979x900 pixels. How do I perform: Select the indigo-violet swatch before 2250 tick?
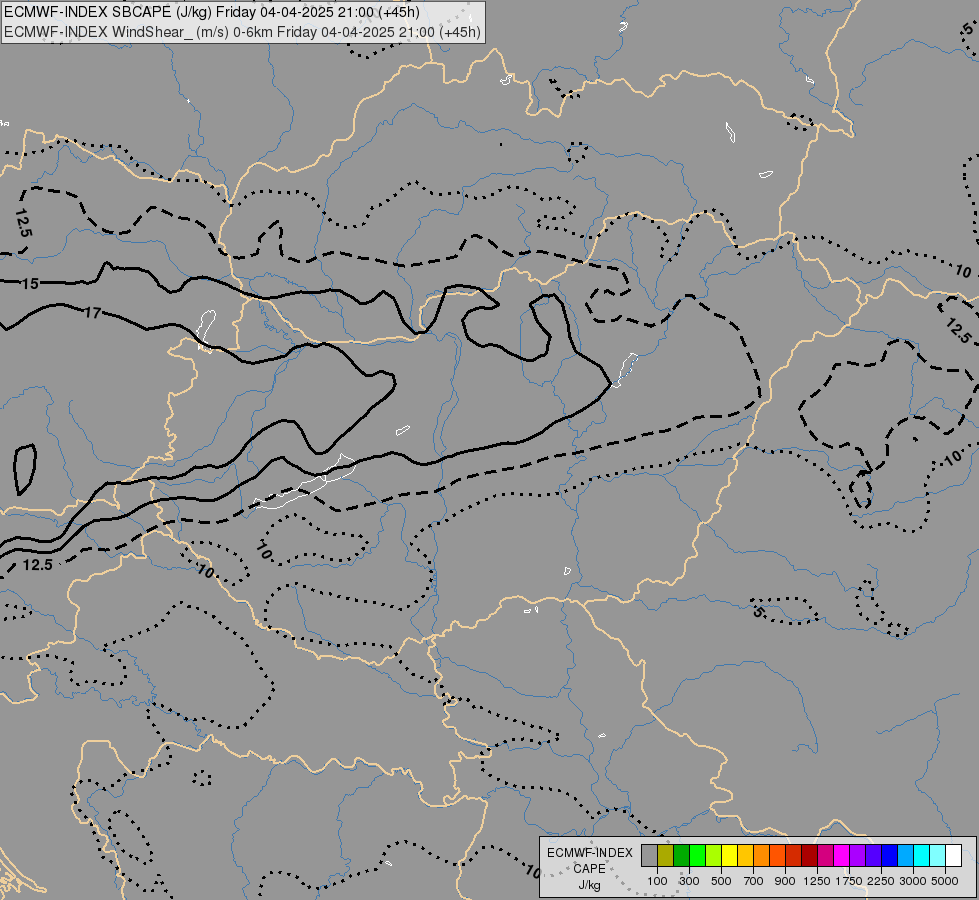[x=873, y=855]
